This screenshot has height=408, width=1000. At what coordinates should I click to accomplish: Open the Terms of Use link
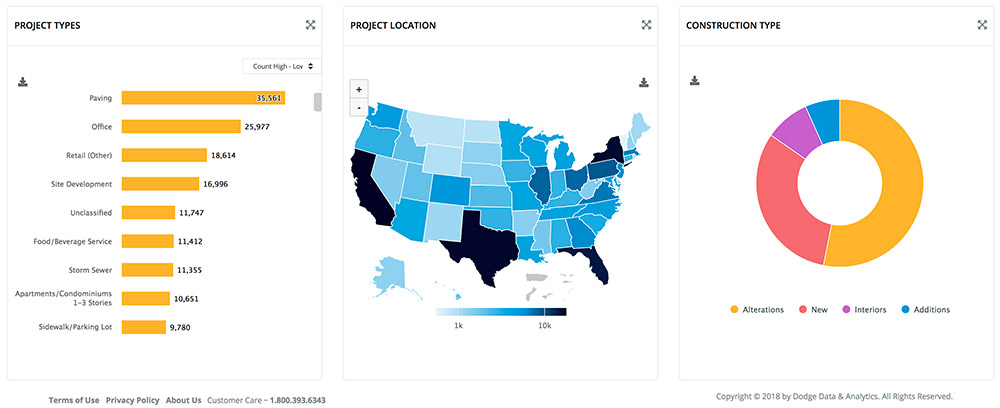pos(74,400)
